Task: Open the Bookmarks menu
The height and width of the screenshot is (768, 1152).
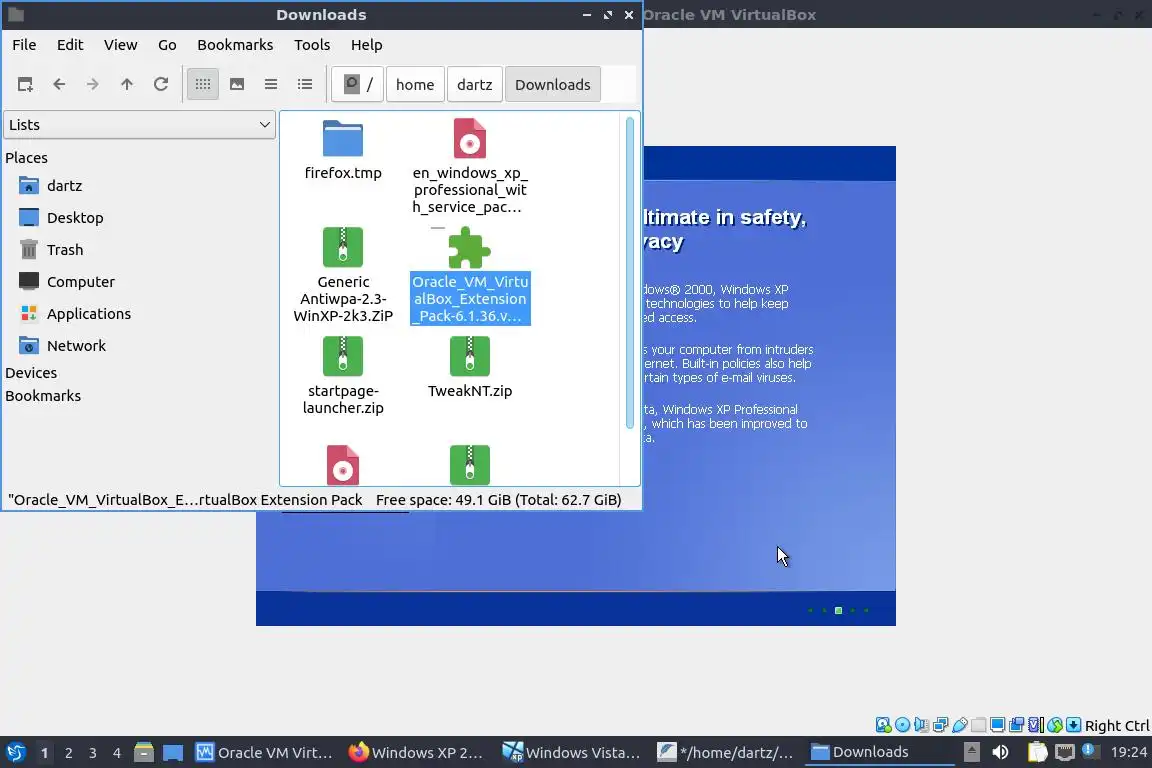Action: click(235, 45)
